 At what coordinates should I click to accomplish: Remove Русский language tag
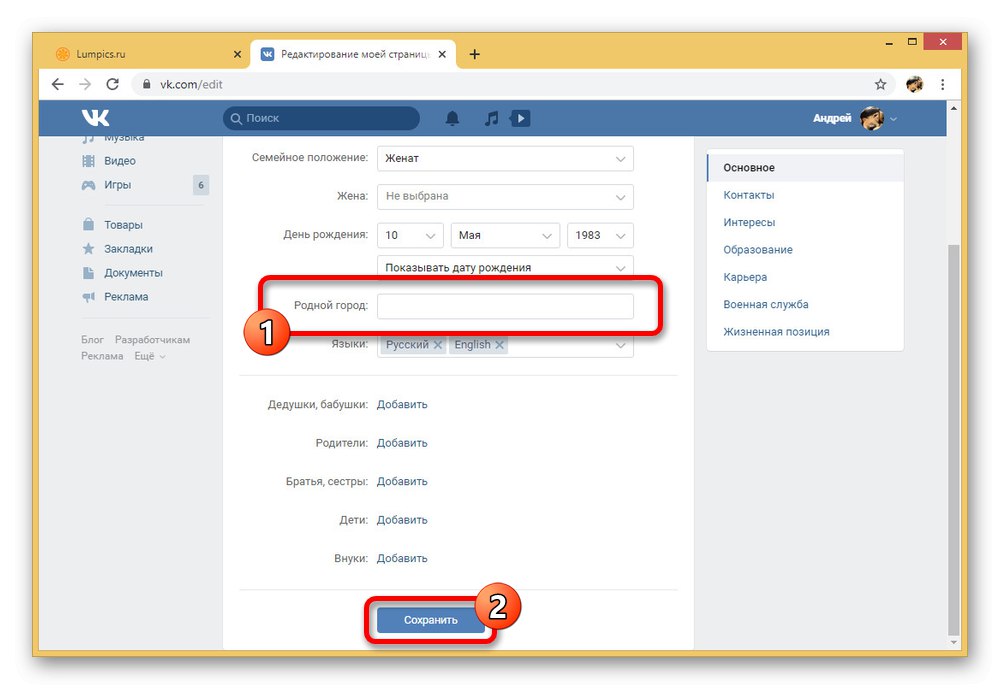[x=438, y=344]
